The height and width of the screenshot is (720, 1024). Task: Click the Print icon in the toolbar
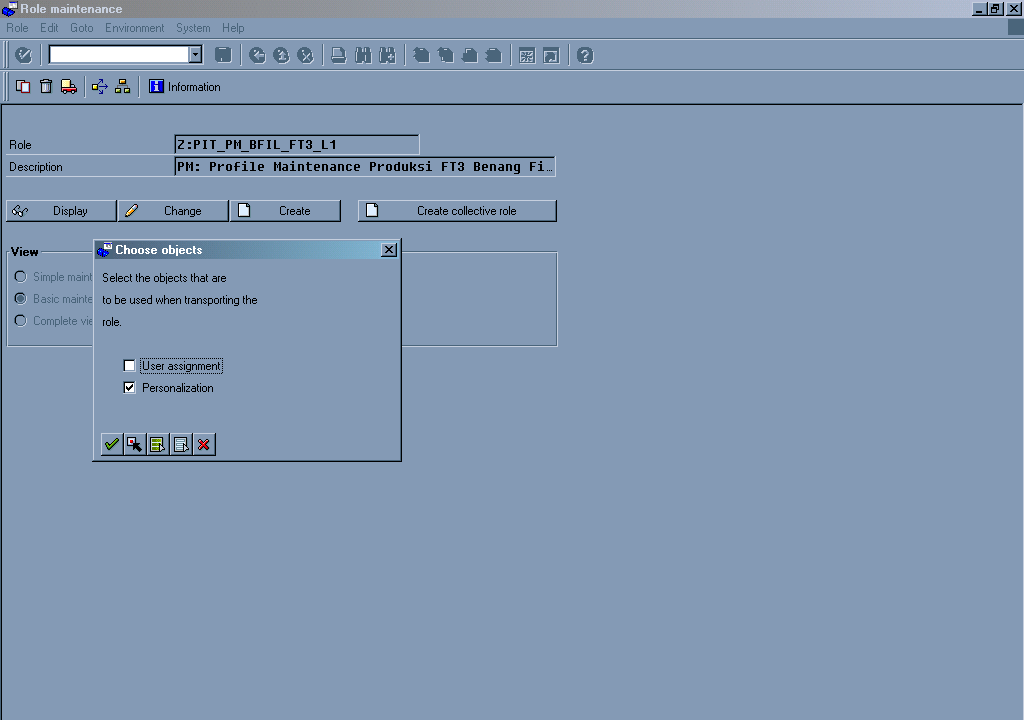tap(338, 55)
